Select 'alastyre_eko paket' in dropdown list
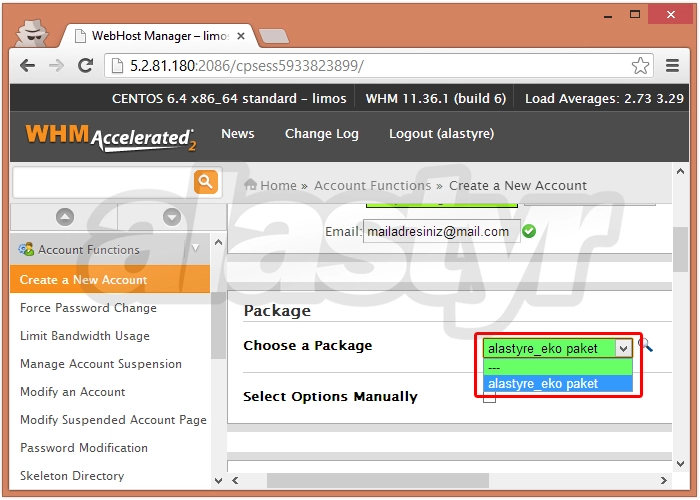The image size is (700, 500). [x=558, y=383]
